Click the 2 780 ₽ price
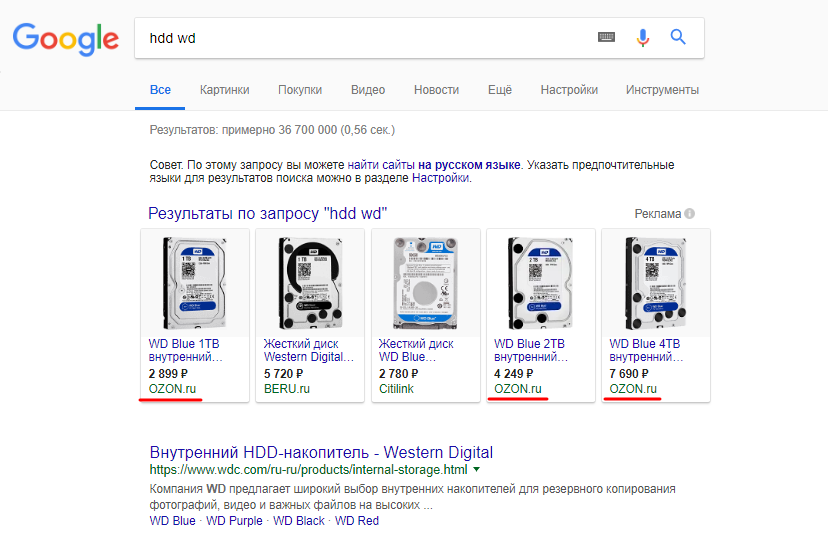Viewport: 828px width, 535px height. pos(398,373)
